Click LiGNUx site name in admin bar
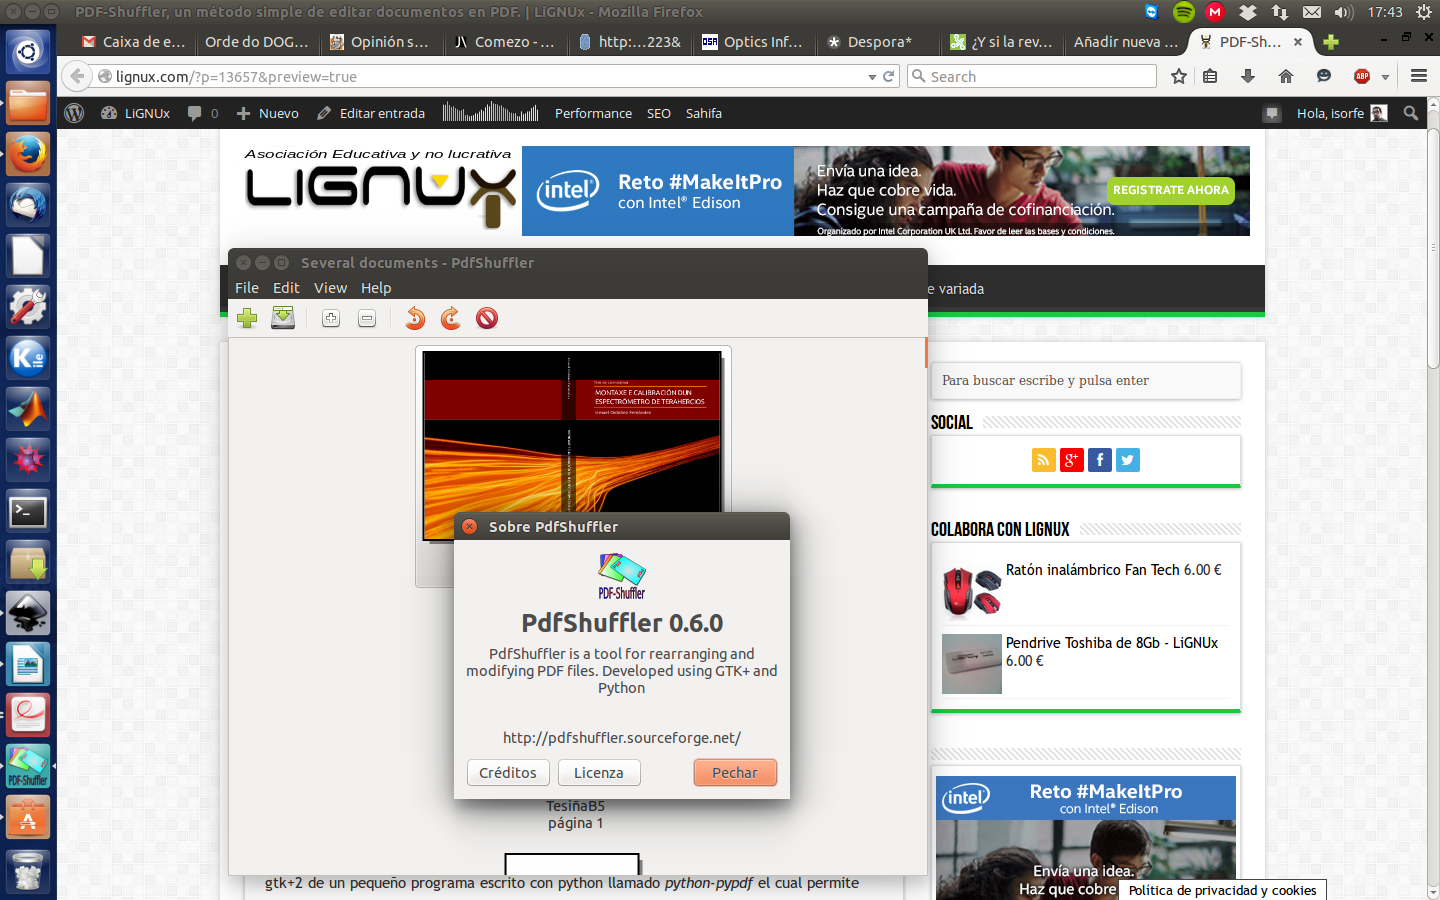 (x=136, y=113)
